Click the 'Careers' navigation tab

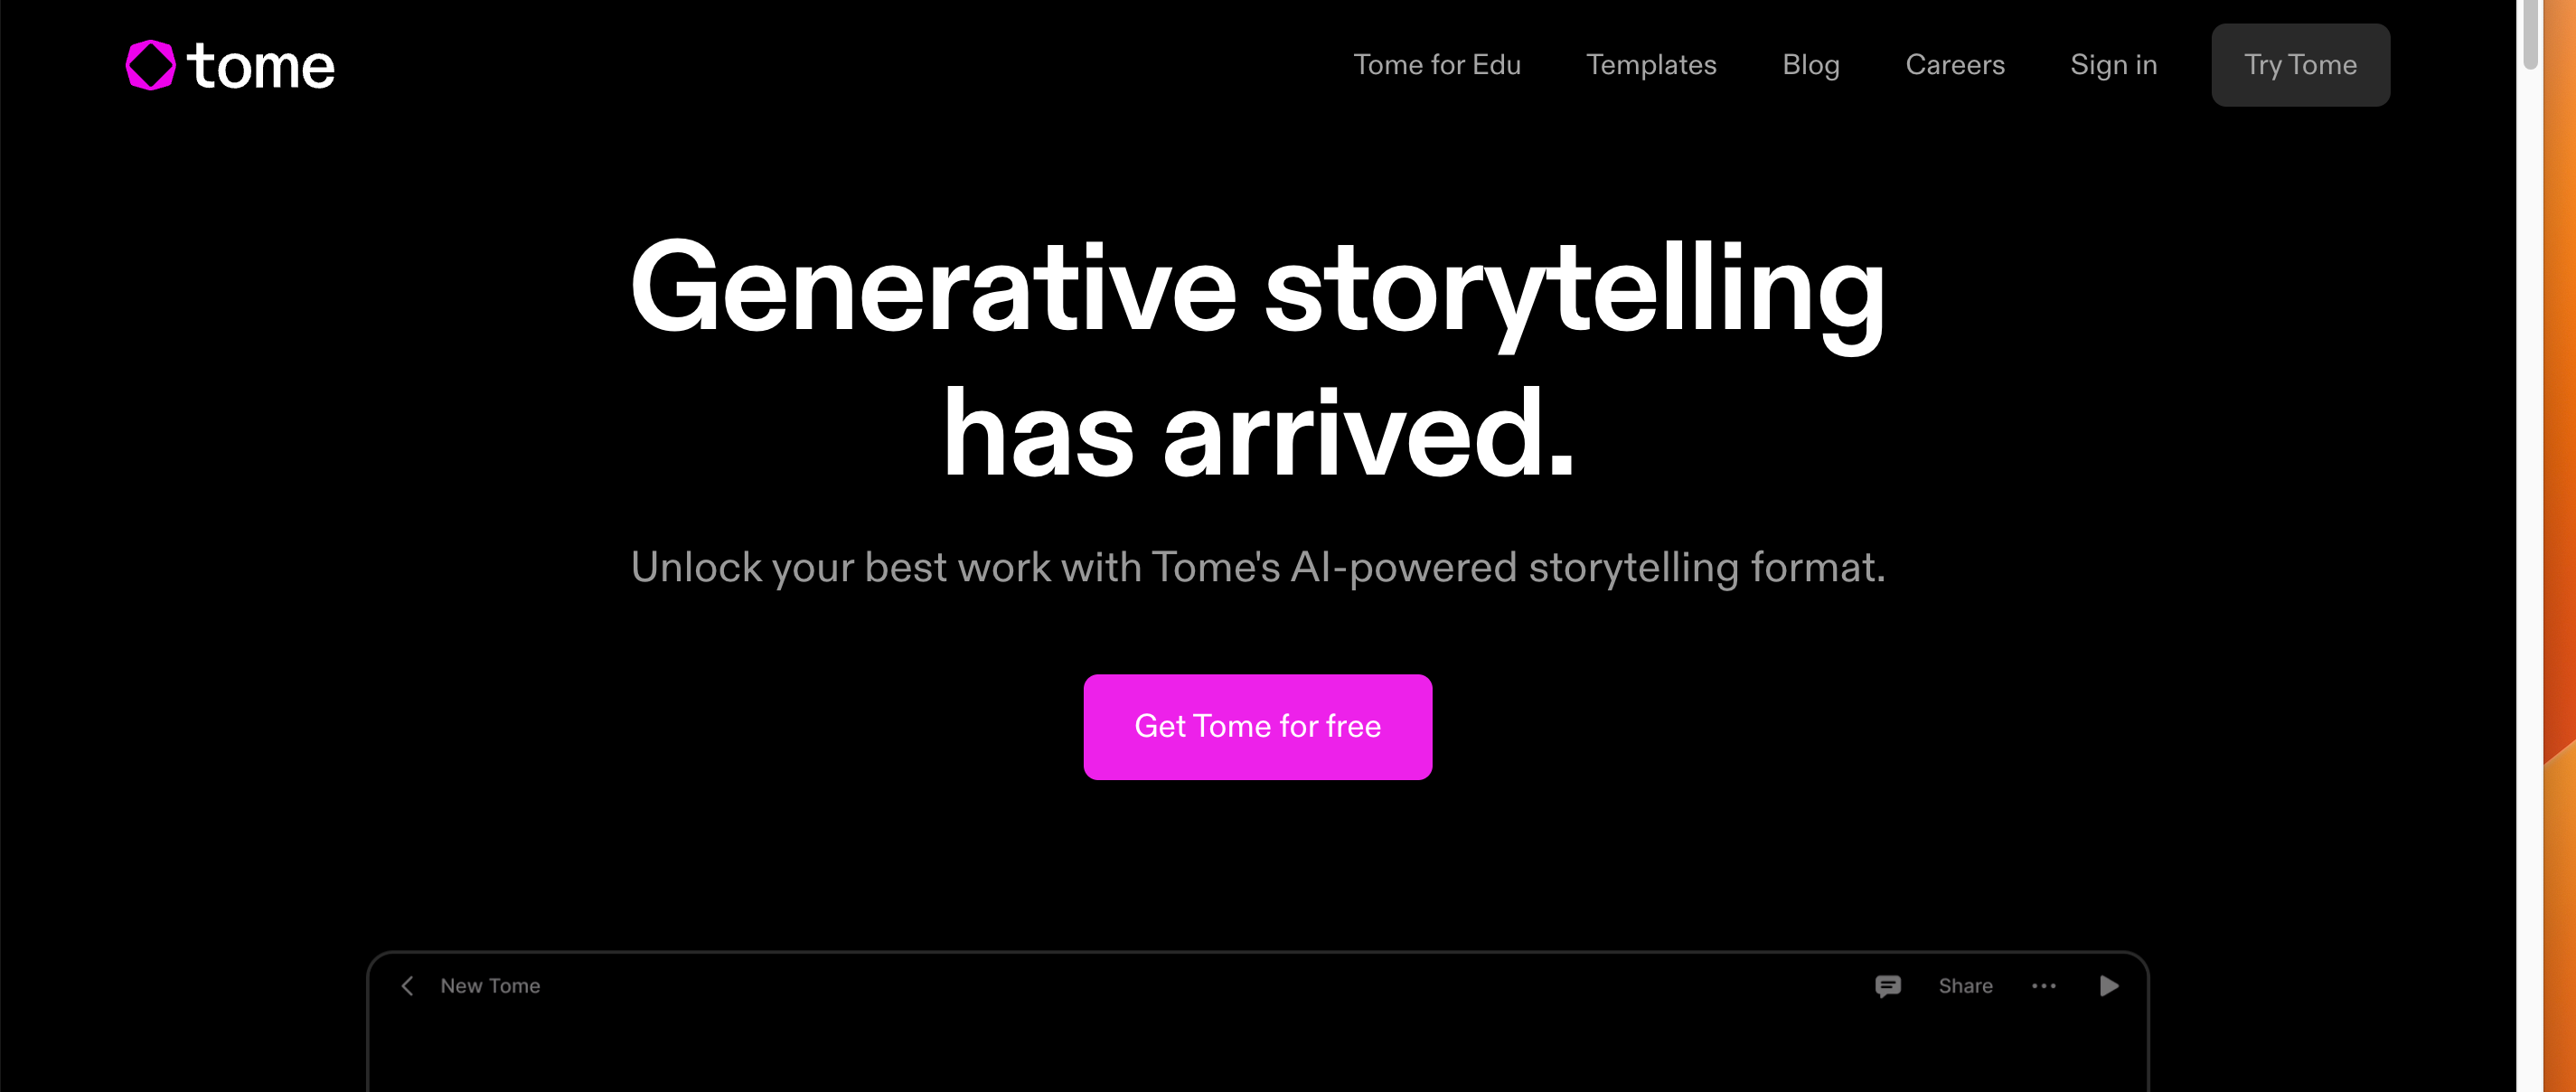pos(1955,66)
